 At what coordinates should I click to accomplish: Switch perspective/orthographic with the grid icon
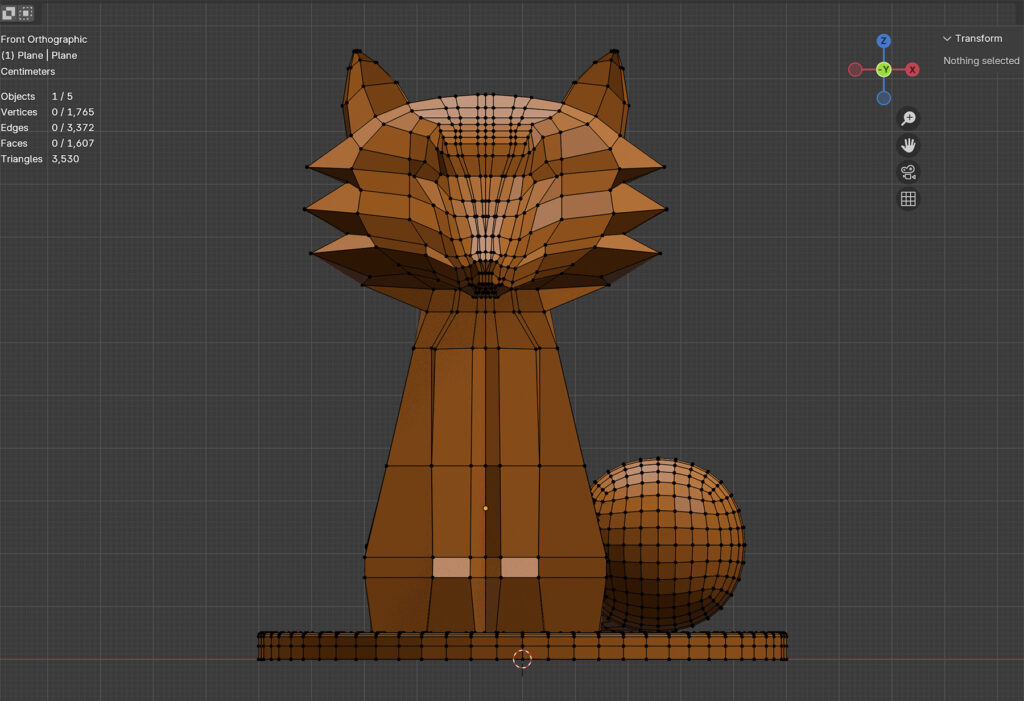[908, 199]
